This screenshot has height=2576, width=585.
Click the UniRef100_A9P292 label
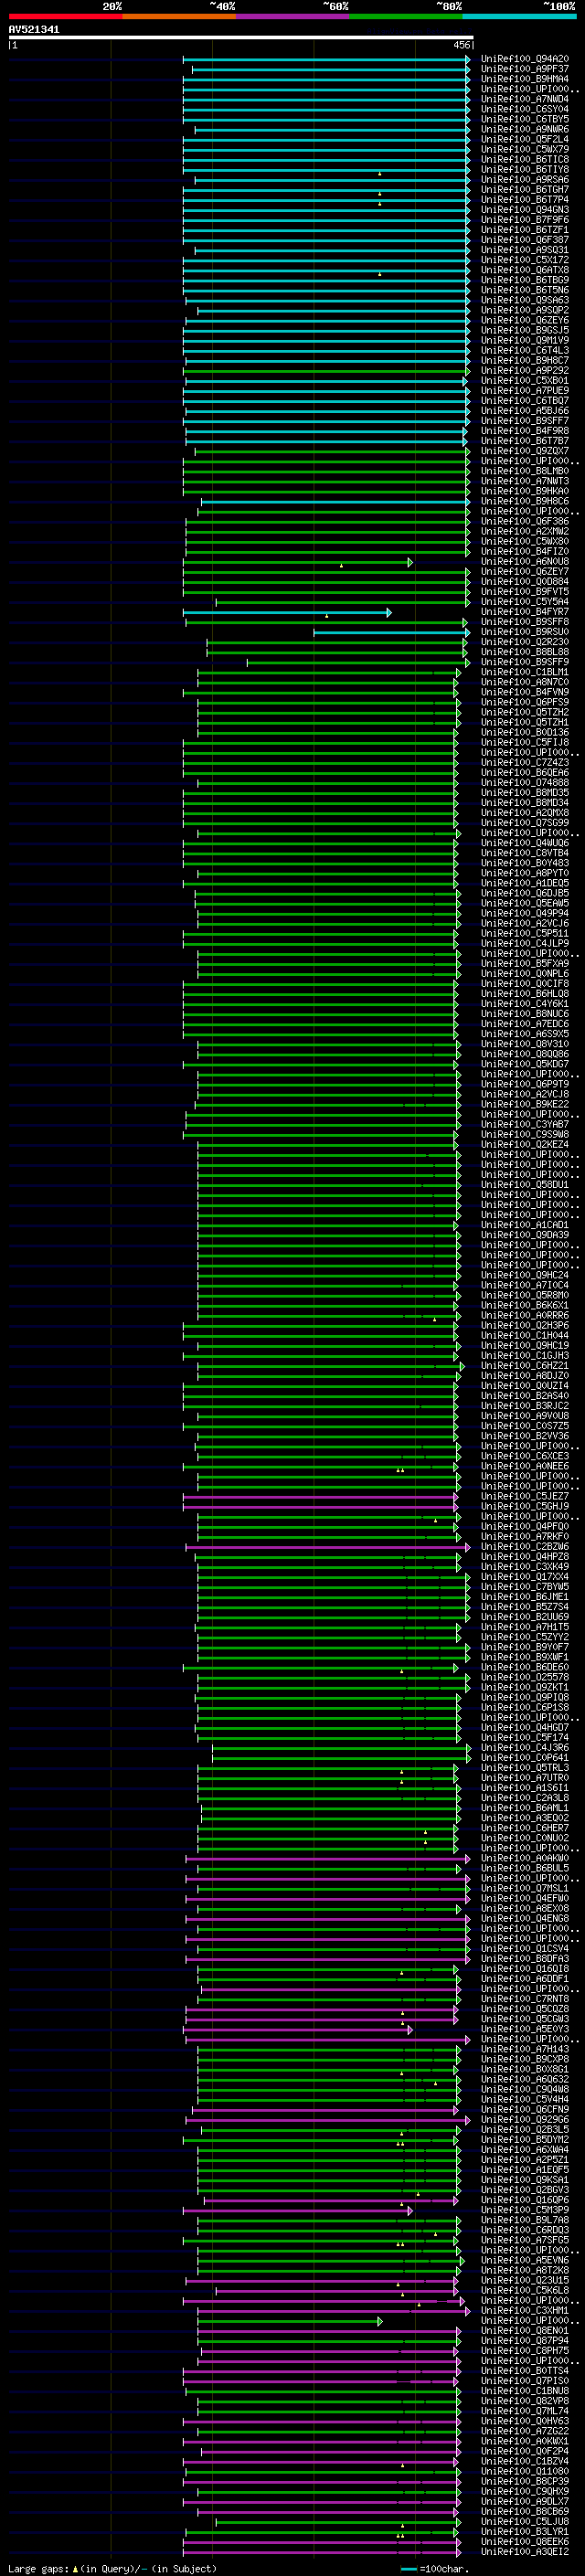tap(524, 370)
